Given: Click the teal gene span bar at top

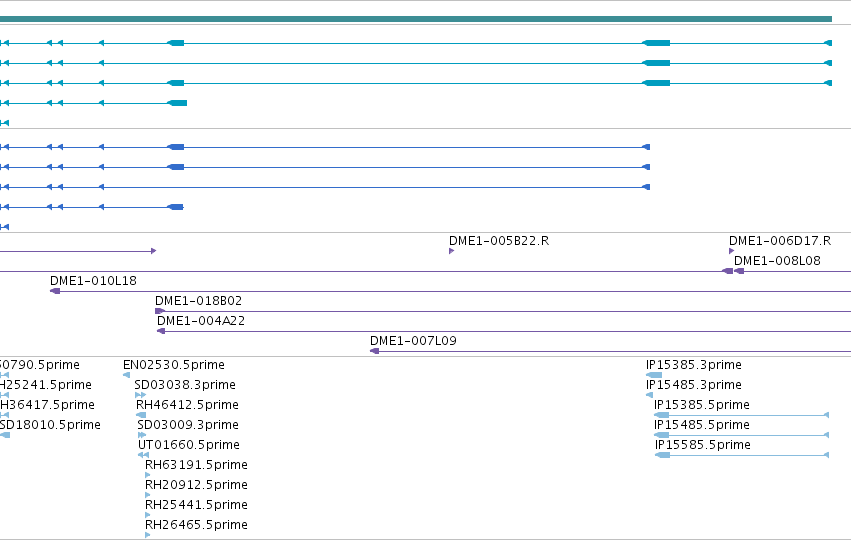Looking at the screenshot, I should 416,19.
